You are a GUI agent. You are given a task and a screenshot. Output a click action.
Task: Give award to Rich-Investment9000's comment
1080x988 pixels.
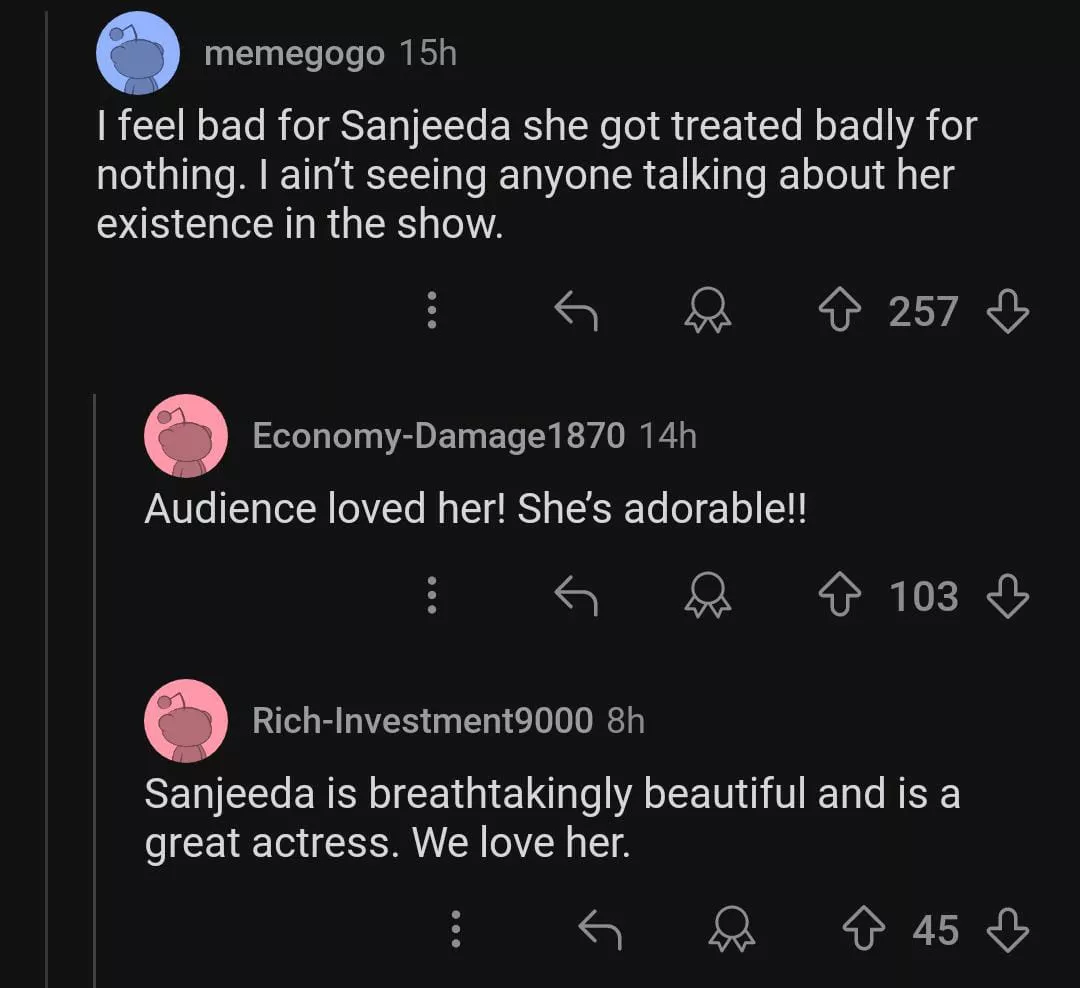tap(732, 931)
